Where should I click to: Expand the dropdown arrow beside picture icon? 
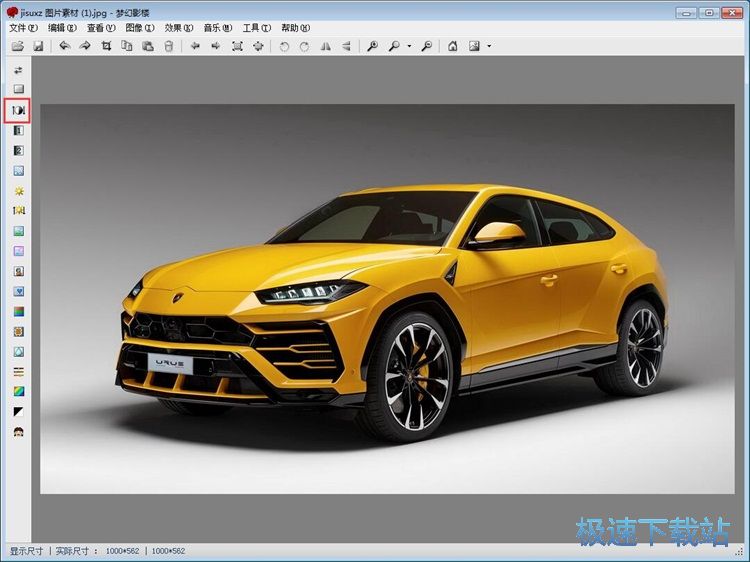click(x=489, y=46)
